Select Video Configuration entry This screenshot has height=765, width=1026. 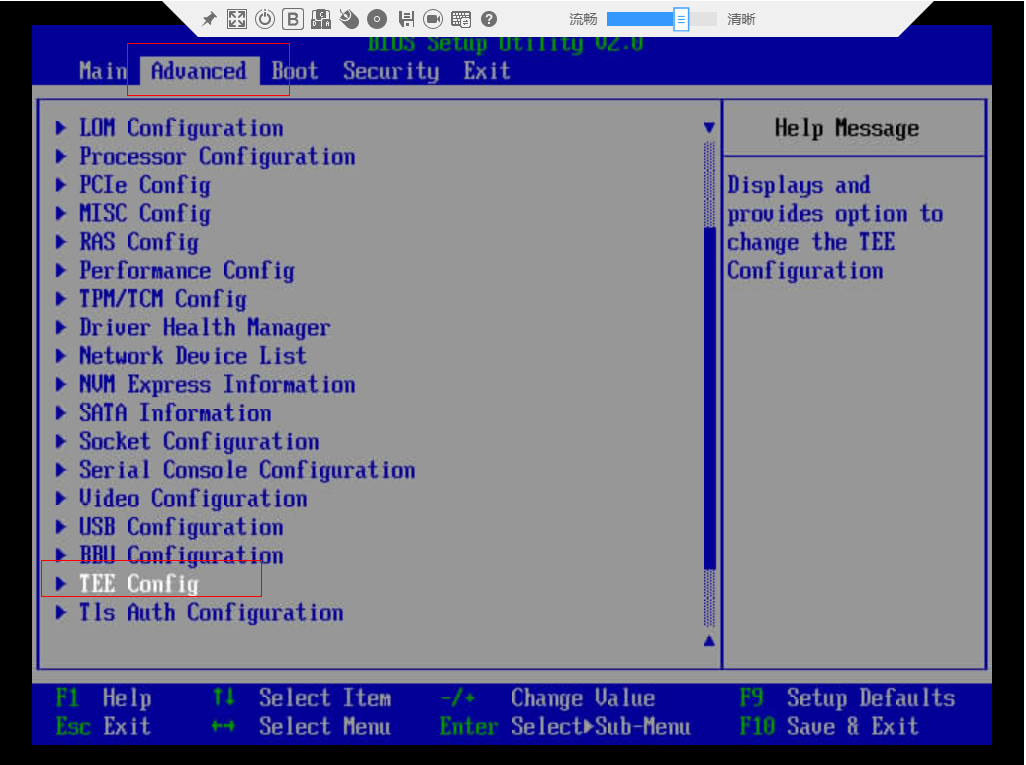[x=193, y=499]
